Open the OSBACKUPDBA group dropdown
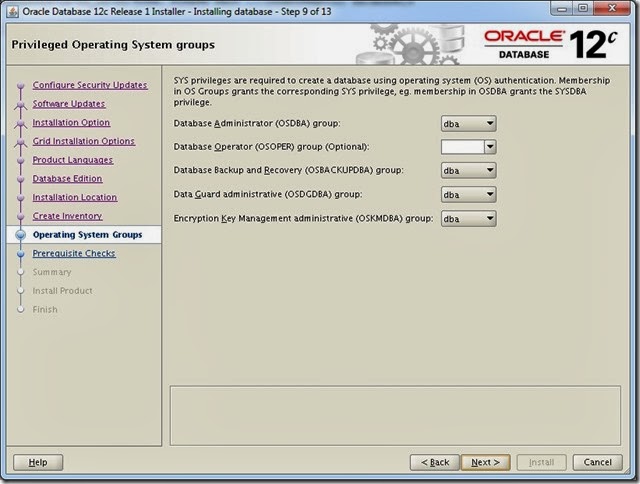Viewport: 640px width, 484px height. [x=469, y=171]
